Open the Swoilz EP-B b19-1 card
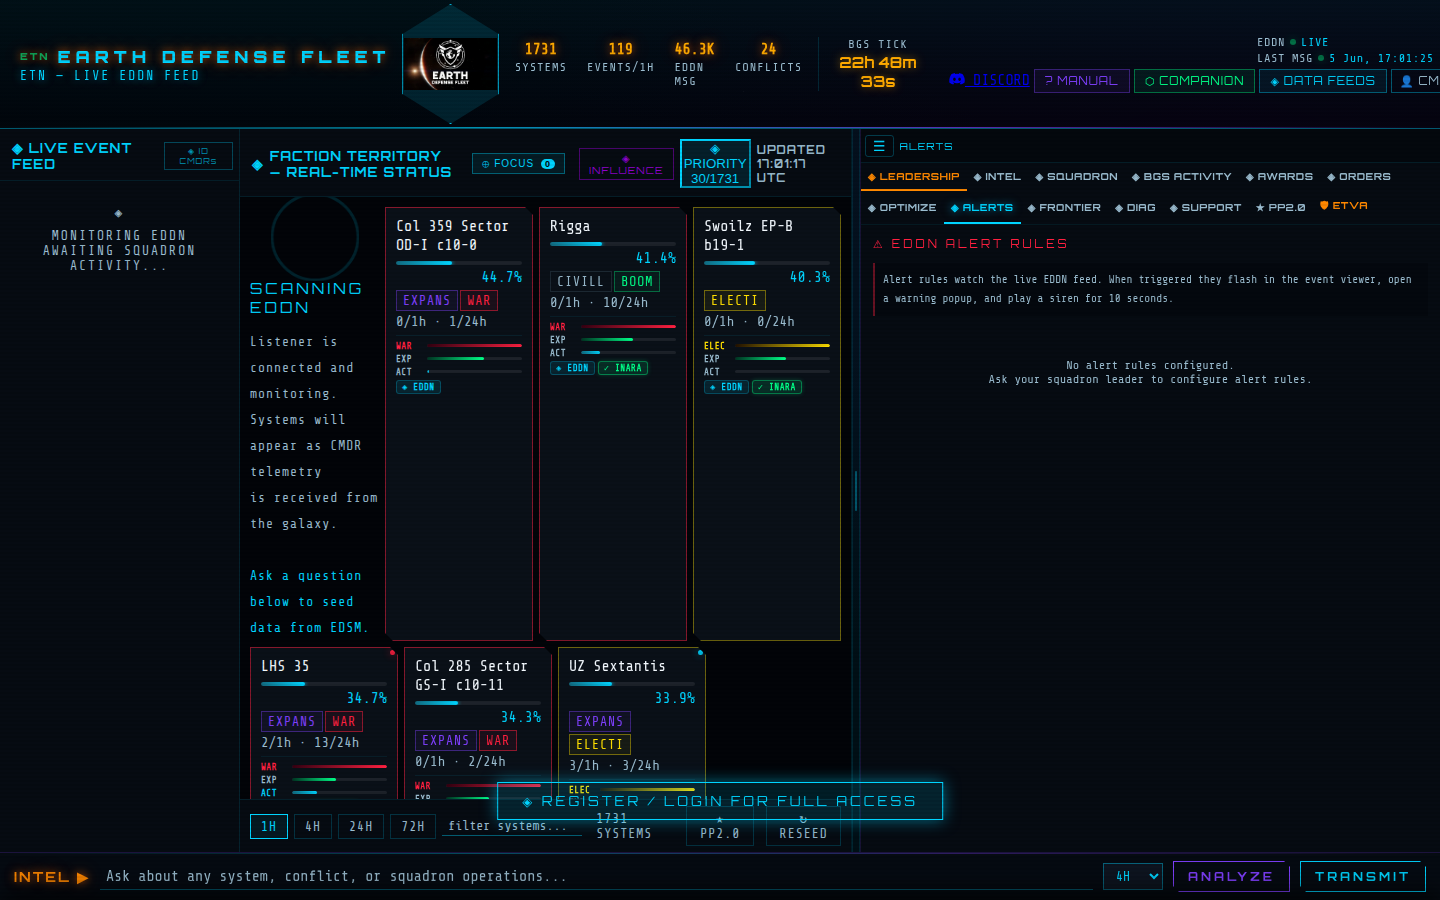 [x=767, y=423]
